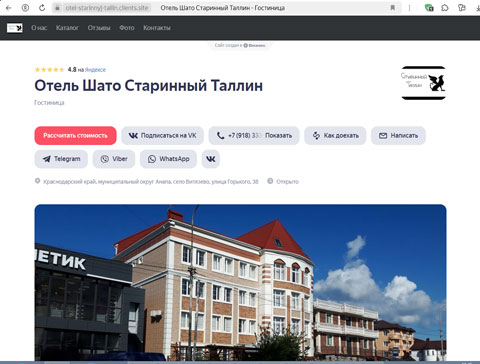This screenshot has height=364, width=480.
Task: Click the Сайт создан в Бизнес badge
Action: point(240,45)
